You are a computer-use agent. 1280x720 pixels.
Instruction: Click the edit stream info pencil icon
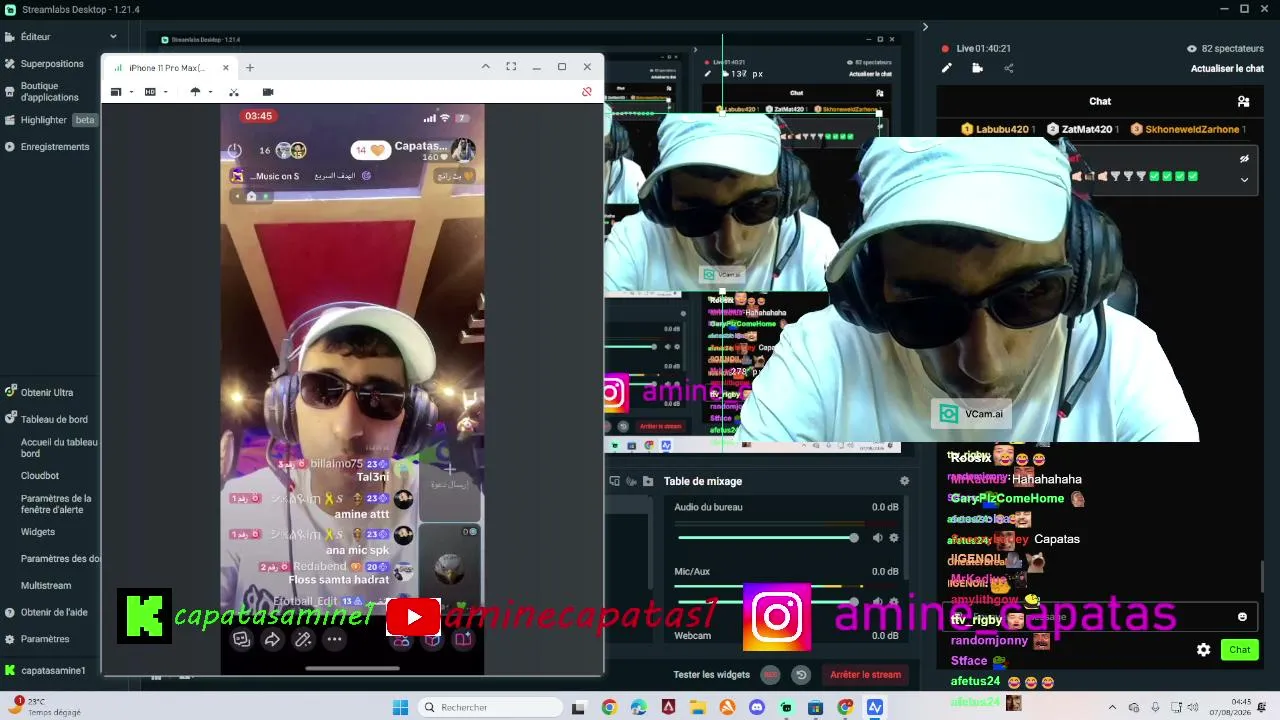pos(947,68)
